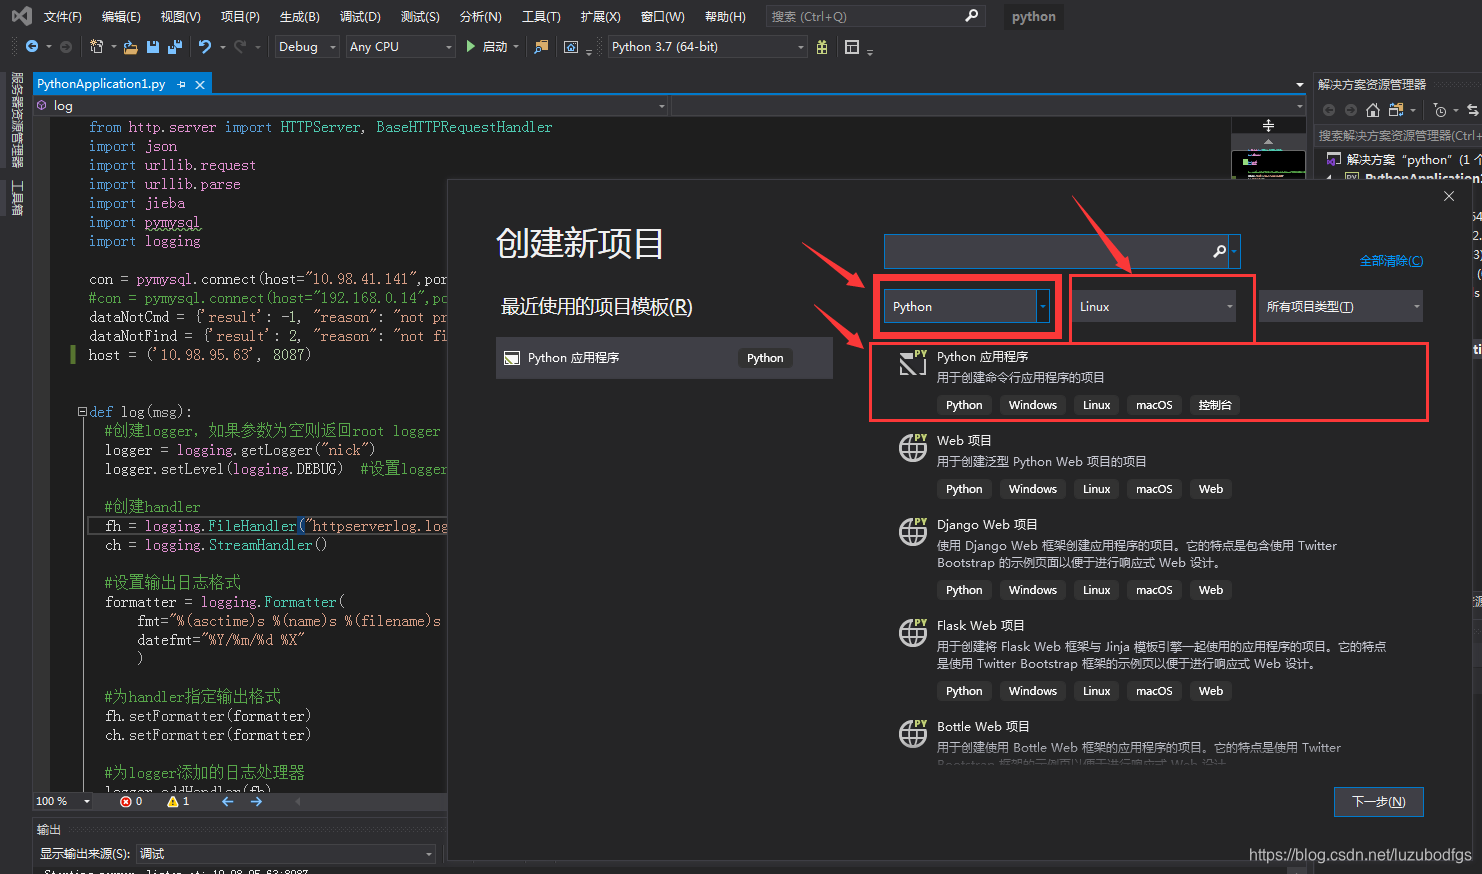This screenshot has width=1482, height=874.
Task: Close the PythonApplication1.py editor tab
Action: tap(200, 85)
